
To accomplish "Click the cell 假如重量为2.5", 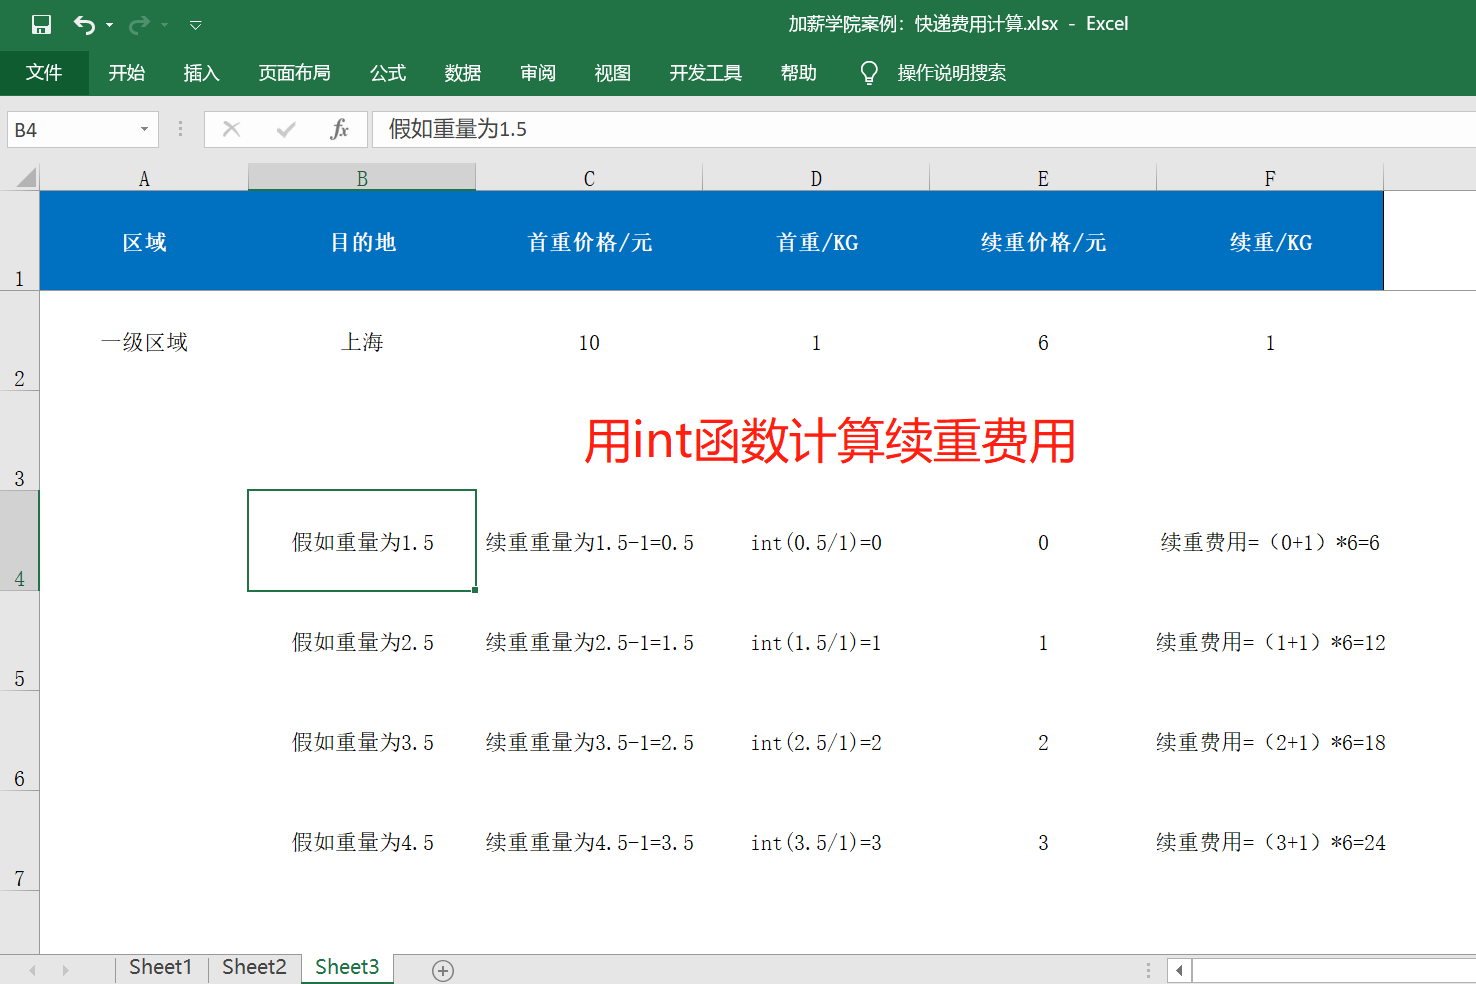I will pos(362,641).
